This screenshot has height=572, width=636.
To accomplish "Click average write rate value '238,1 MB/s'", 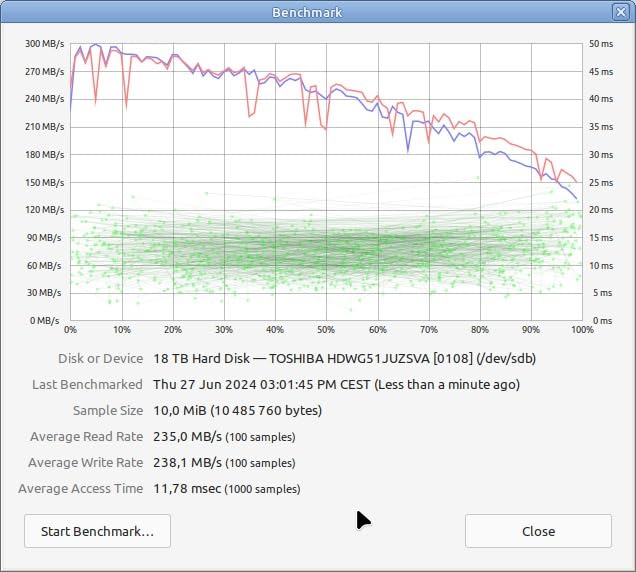I will [x=187, y=462].
